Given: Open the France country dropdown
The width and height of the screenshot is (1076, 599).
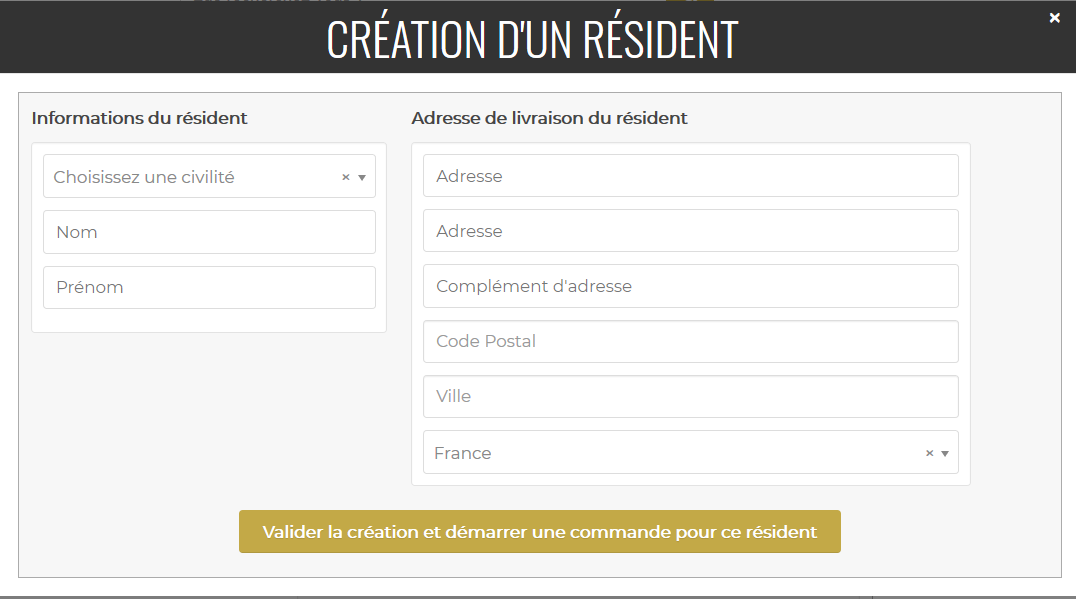Looking at the screenshot, I should [670, 453].
